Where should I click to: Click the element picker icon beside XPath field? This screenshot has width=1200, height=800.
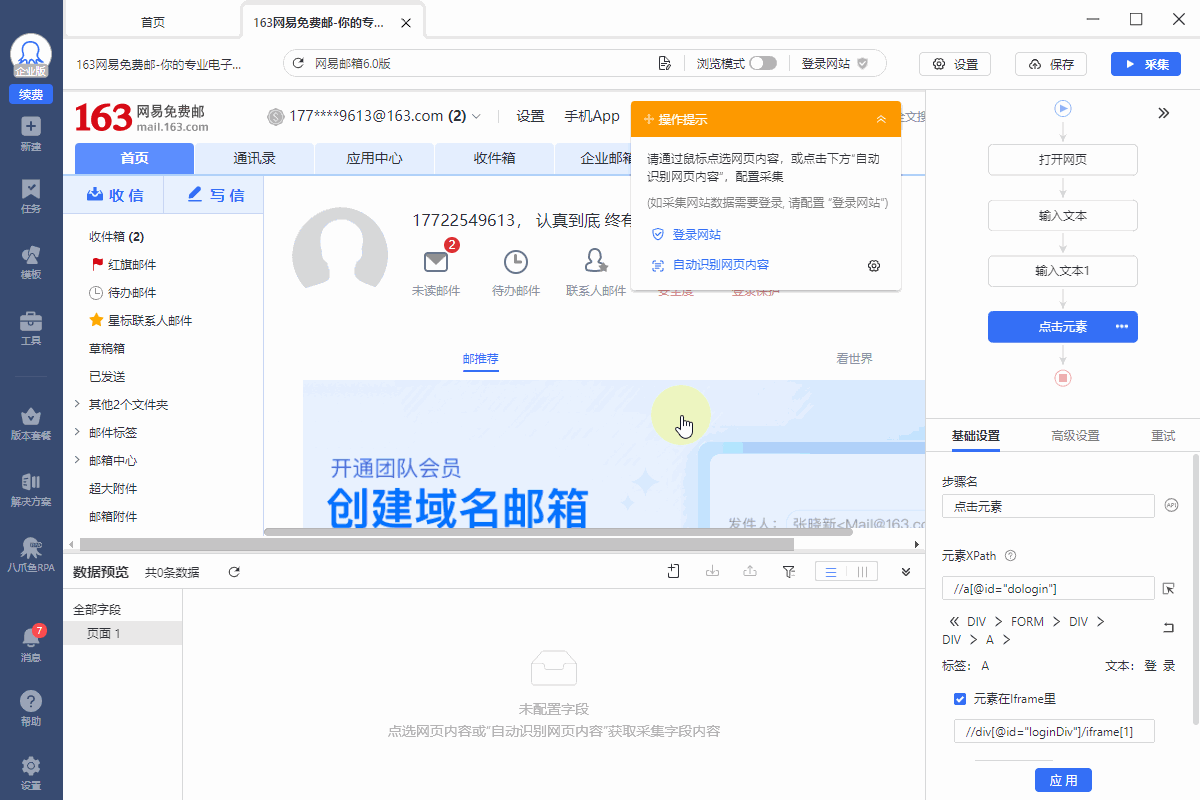pos(1168,589)
